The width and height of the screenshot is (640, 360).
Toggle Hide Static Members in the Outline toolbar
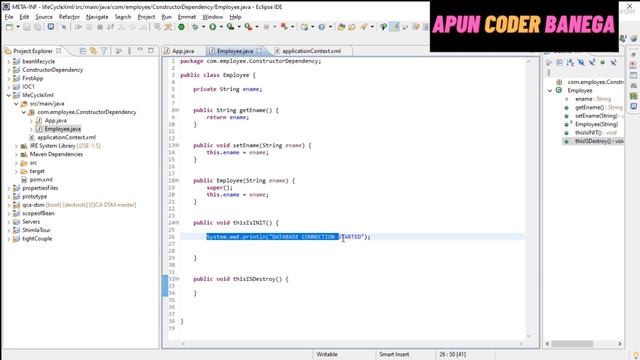pos(591,62)
